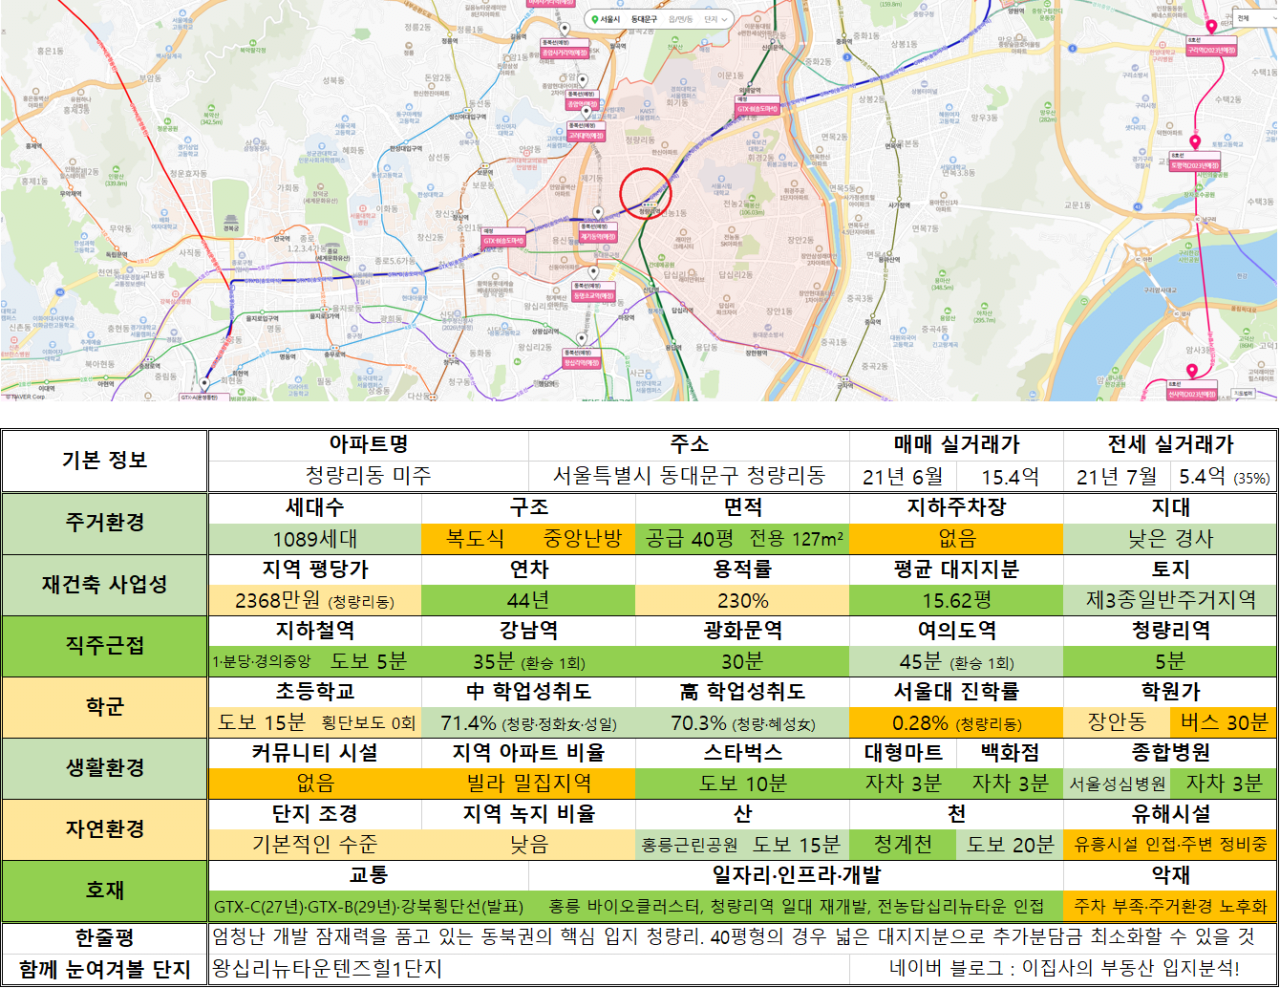Open the 제기동역(예정) pink label
The height and width of the screenshot is (988, 1280).
click(598, 232)
